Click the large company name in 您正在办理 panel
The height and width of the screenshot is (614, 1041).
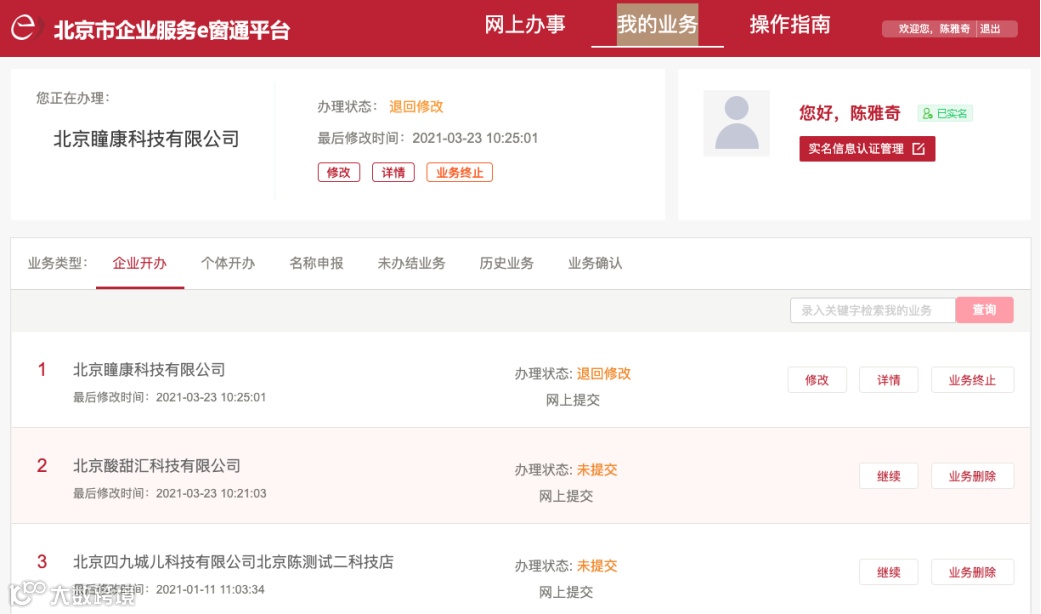point(146,139)
